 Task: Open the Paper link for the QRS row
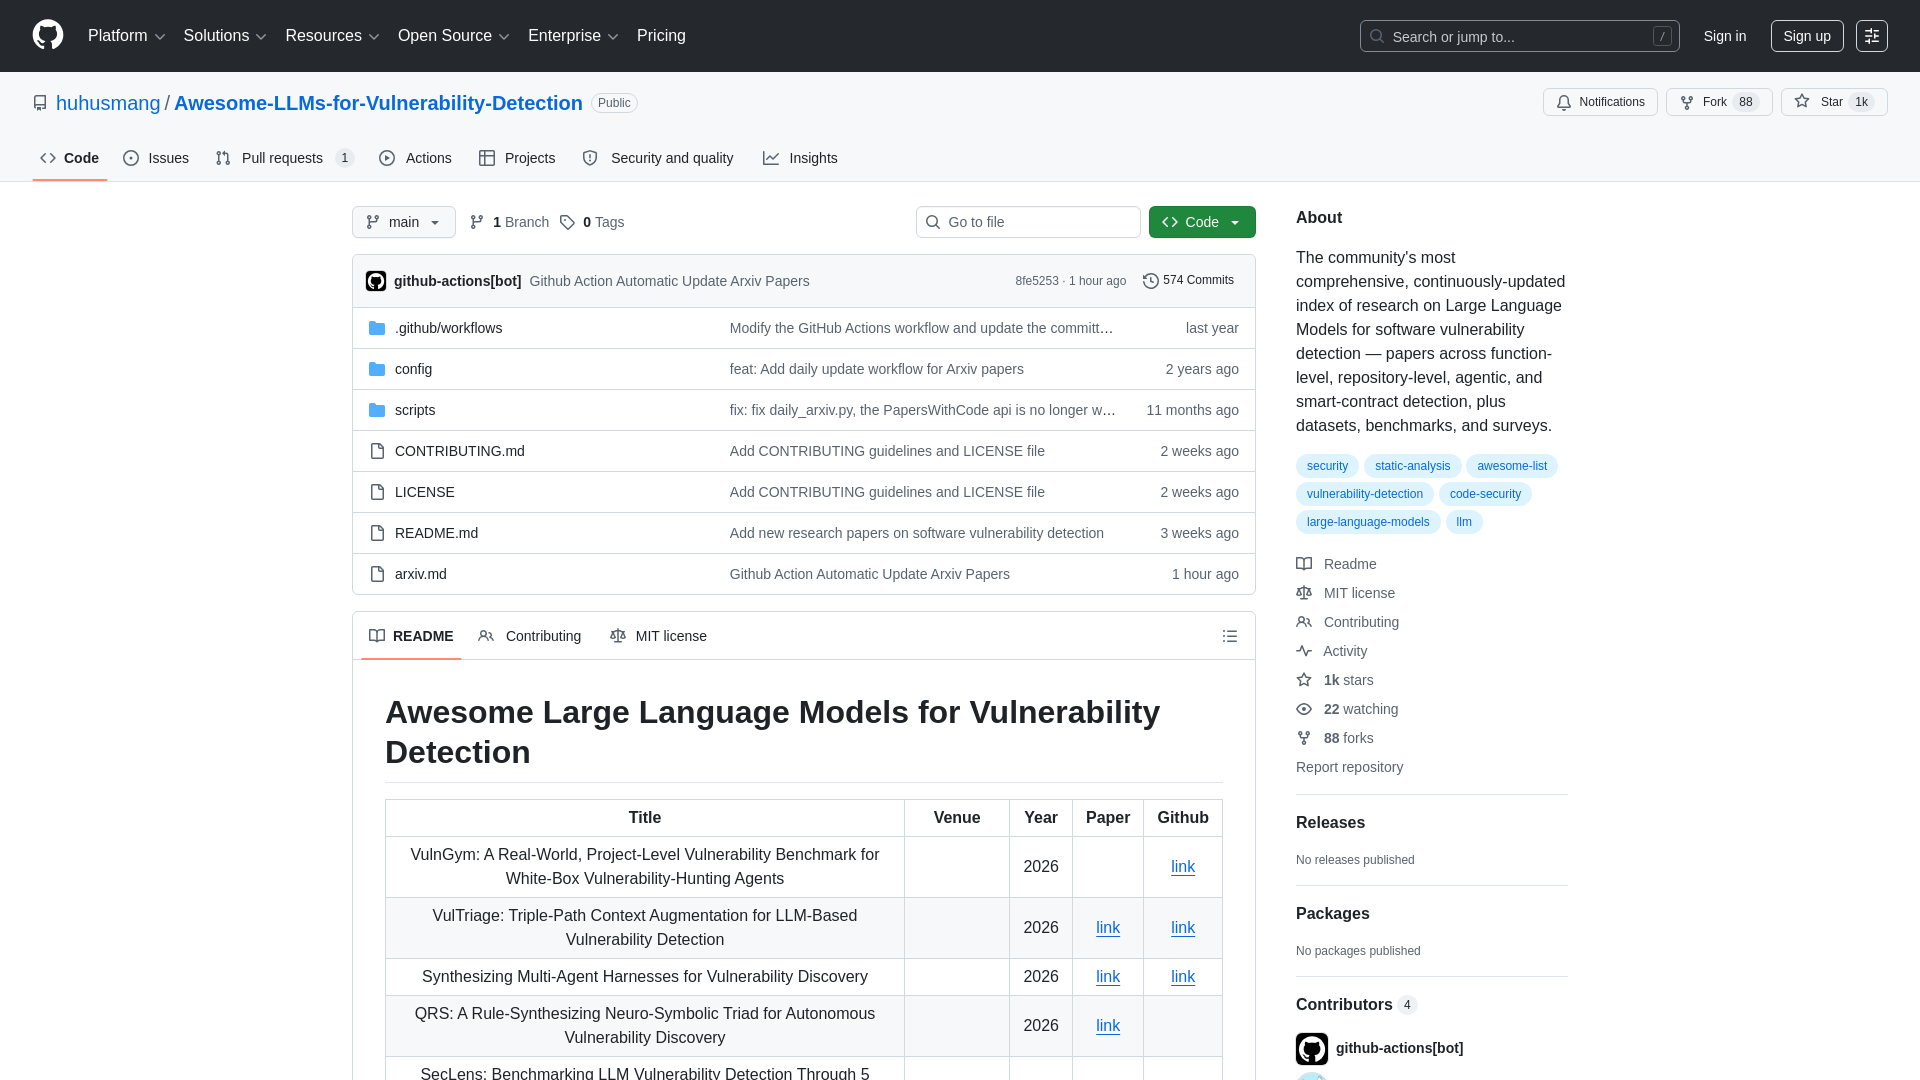(x=1108, y=1026)
